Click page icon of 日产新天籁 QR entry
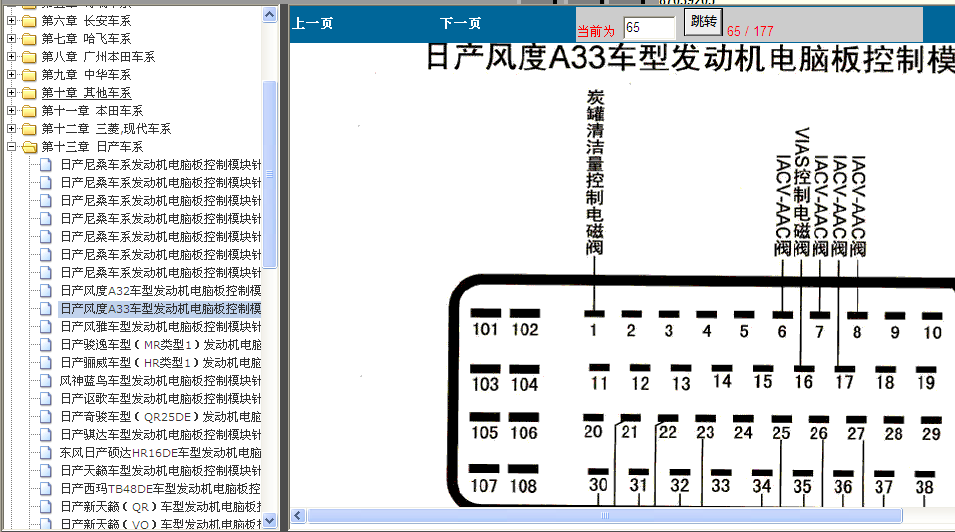This screenshot has height=532, width=955. tap(46, 506)
